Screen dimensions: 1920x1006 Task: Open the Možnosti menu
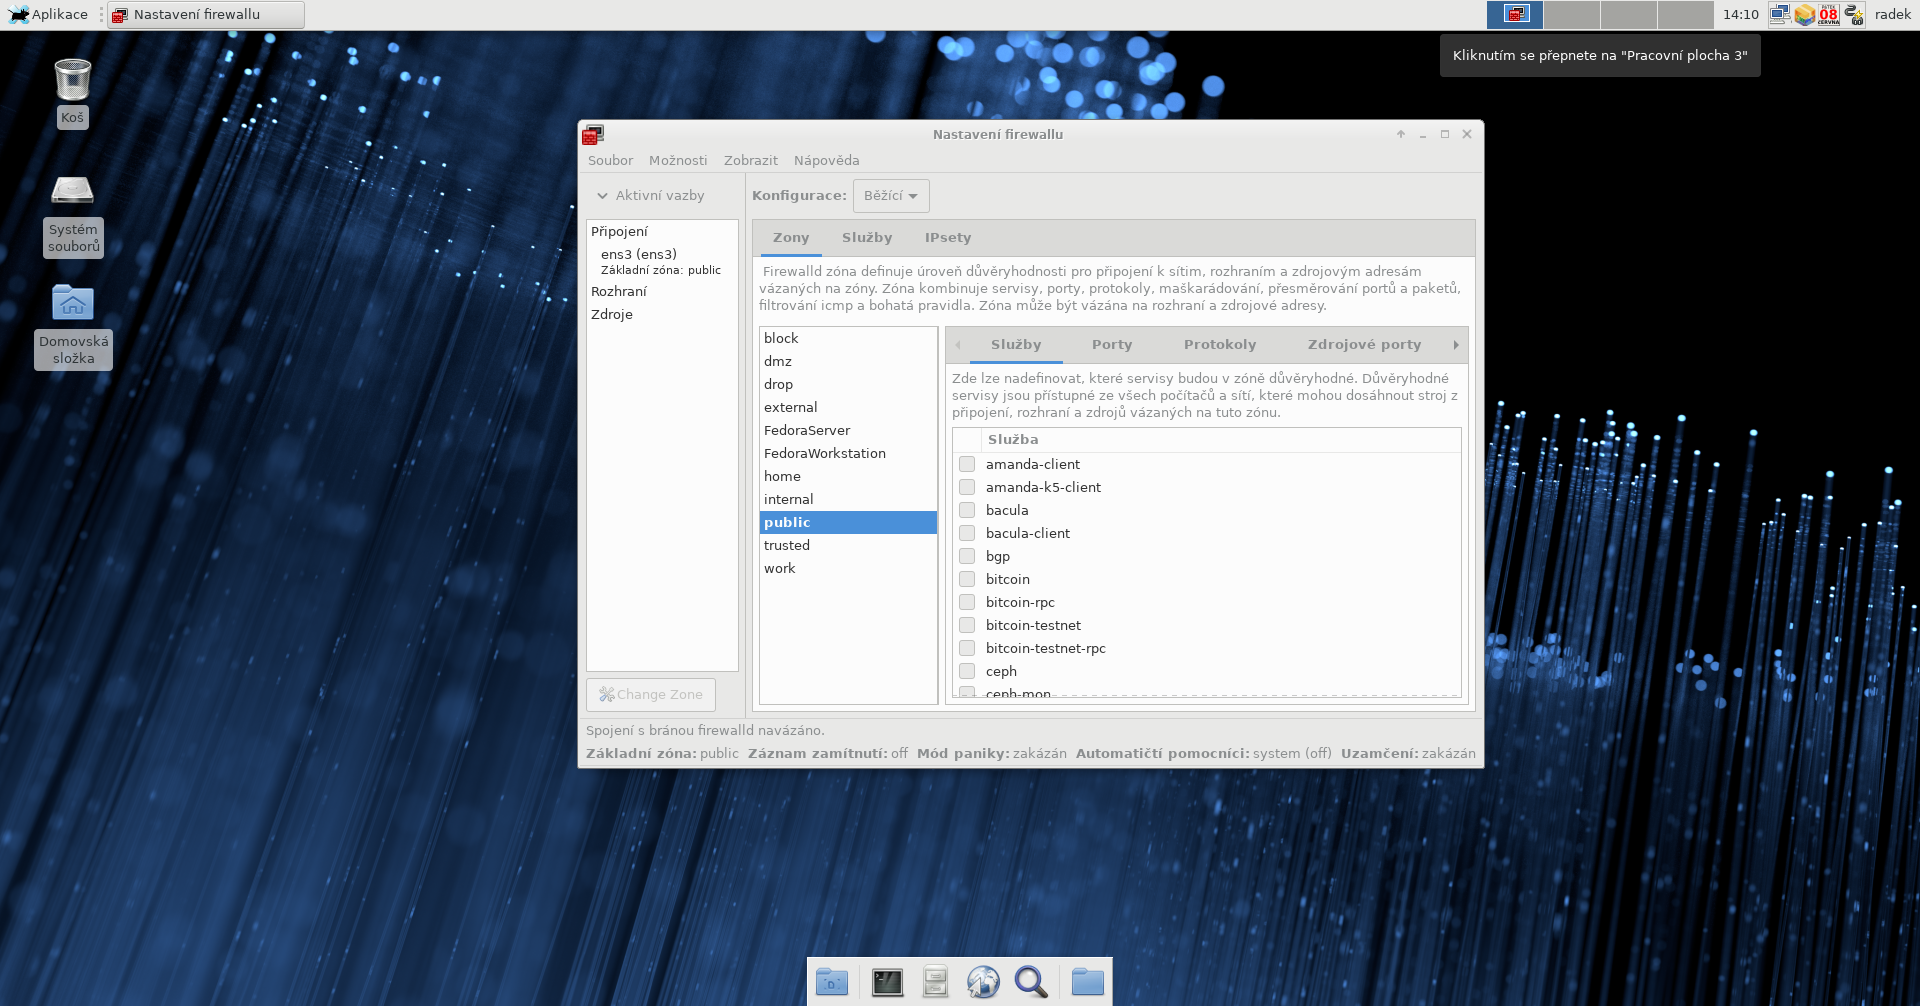click(677, 160)
